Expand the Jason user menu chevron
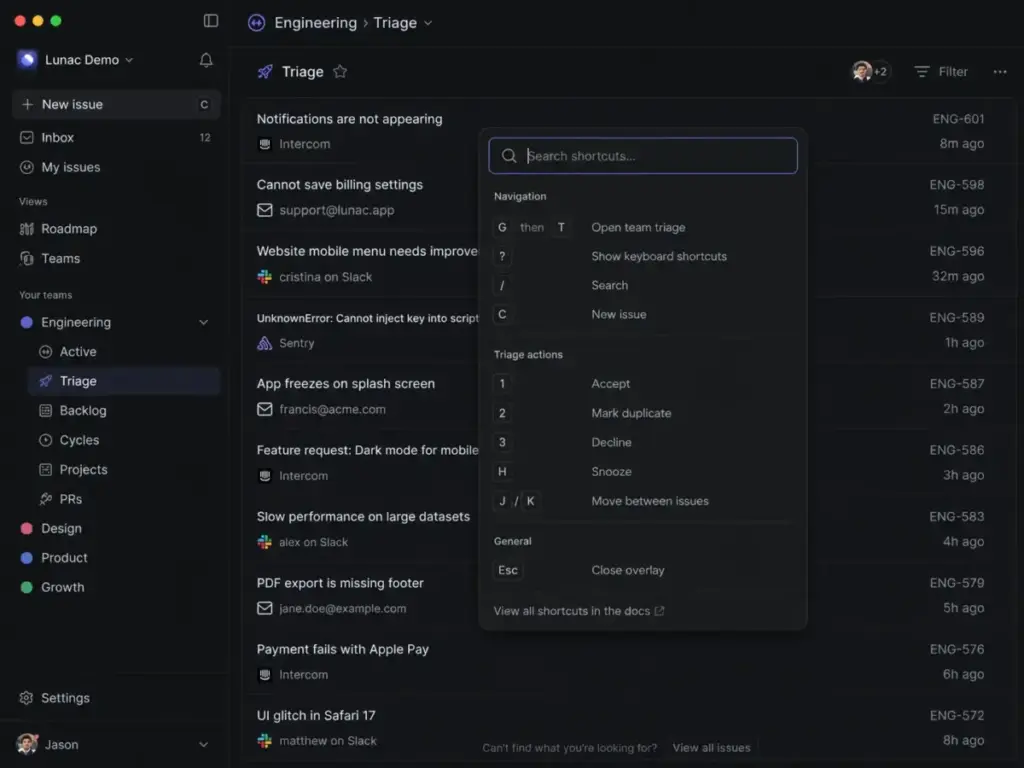 (x=204, y=744)
